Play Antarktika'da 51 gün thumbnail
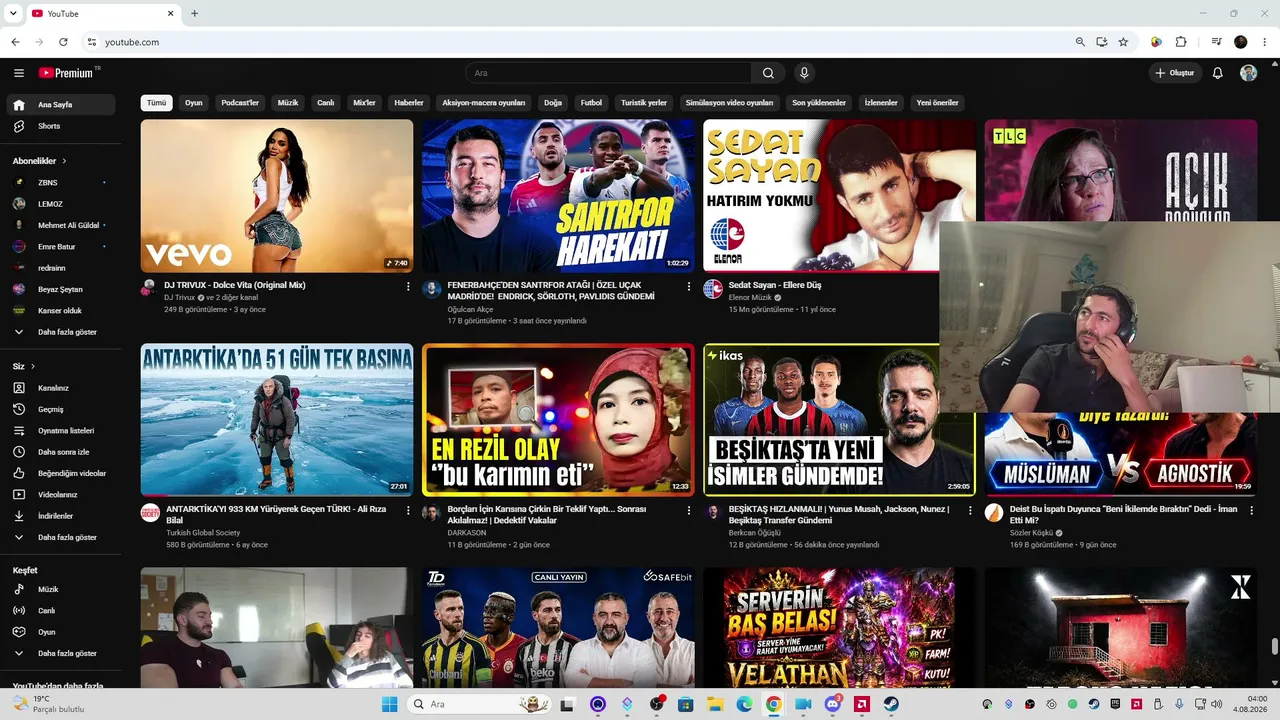 pos(277,420)
